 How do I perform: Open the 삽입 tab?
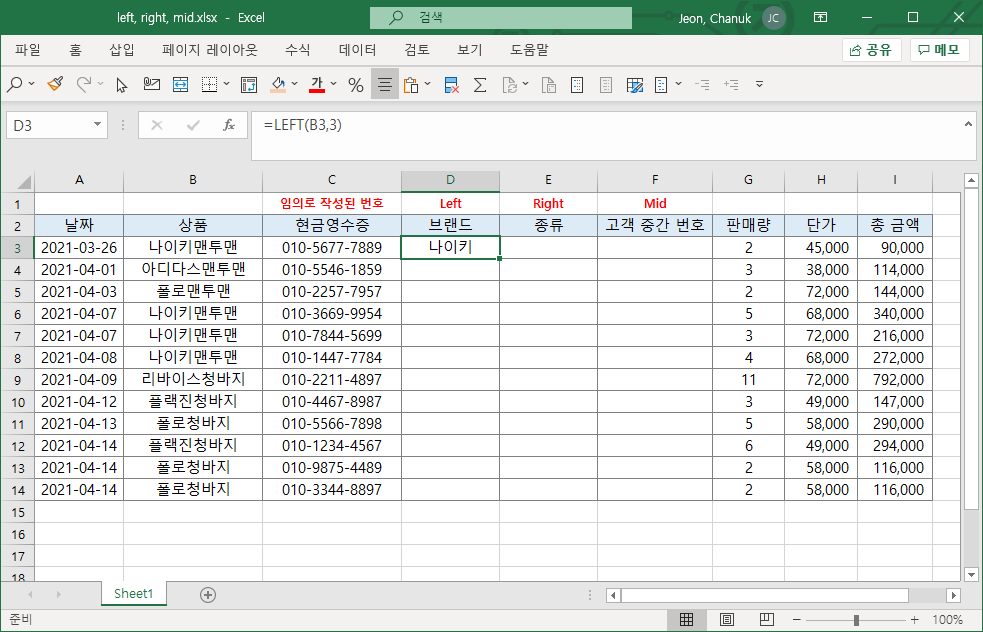pos(122,50)
